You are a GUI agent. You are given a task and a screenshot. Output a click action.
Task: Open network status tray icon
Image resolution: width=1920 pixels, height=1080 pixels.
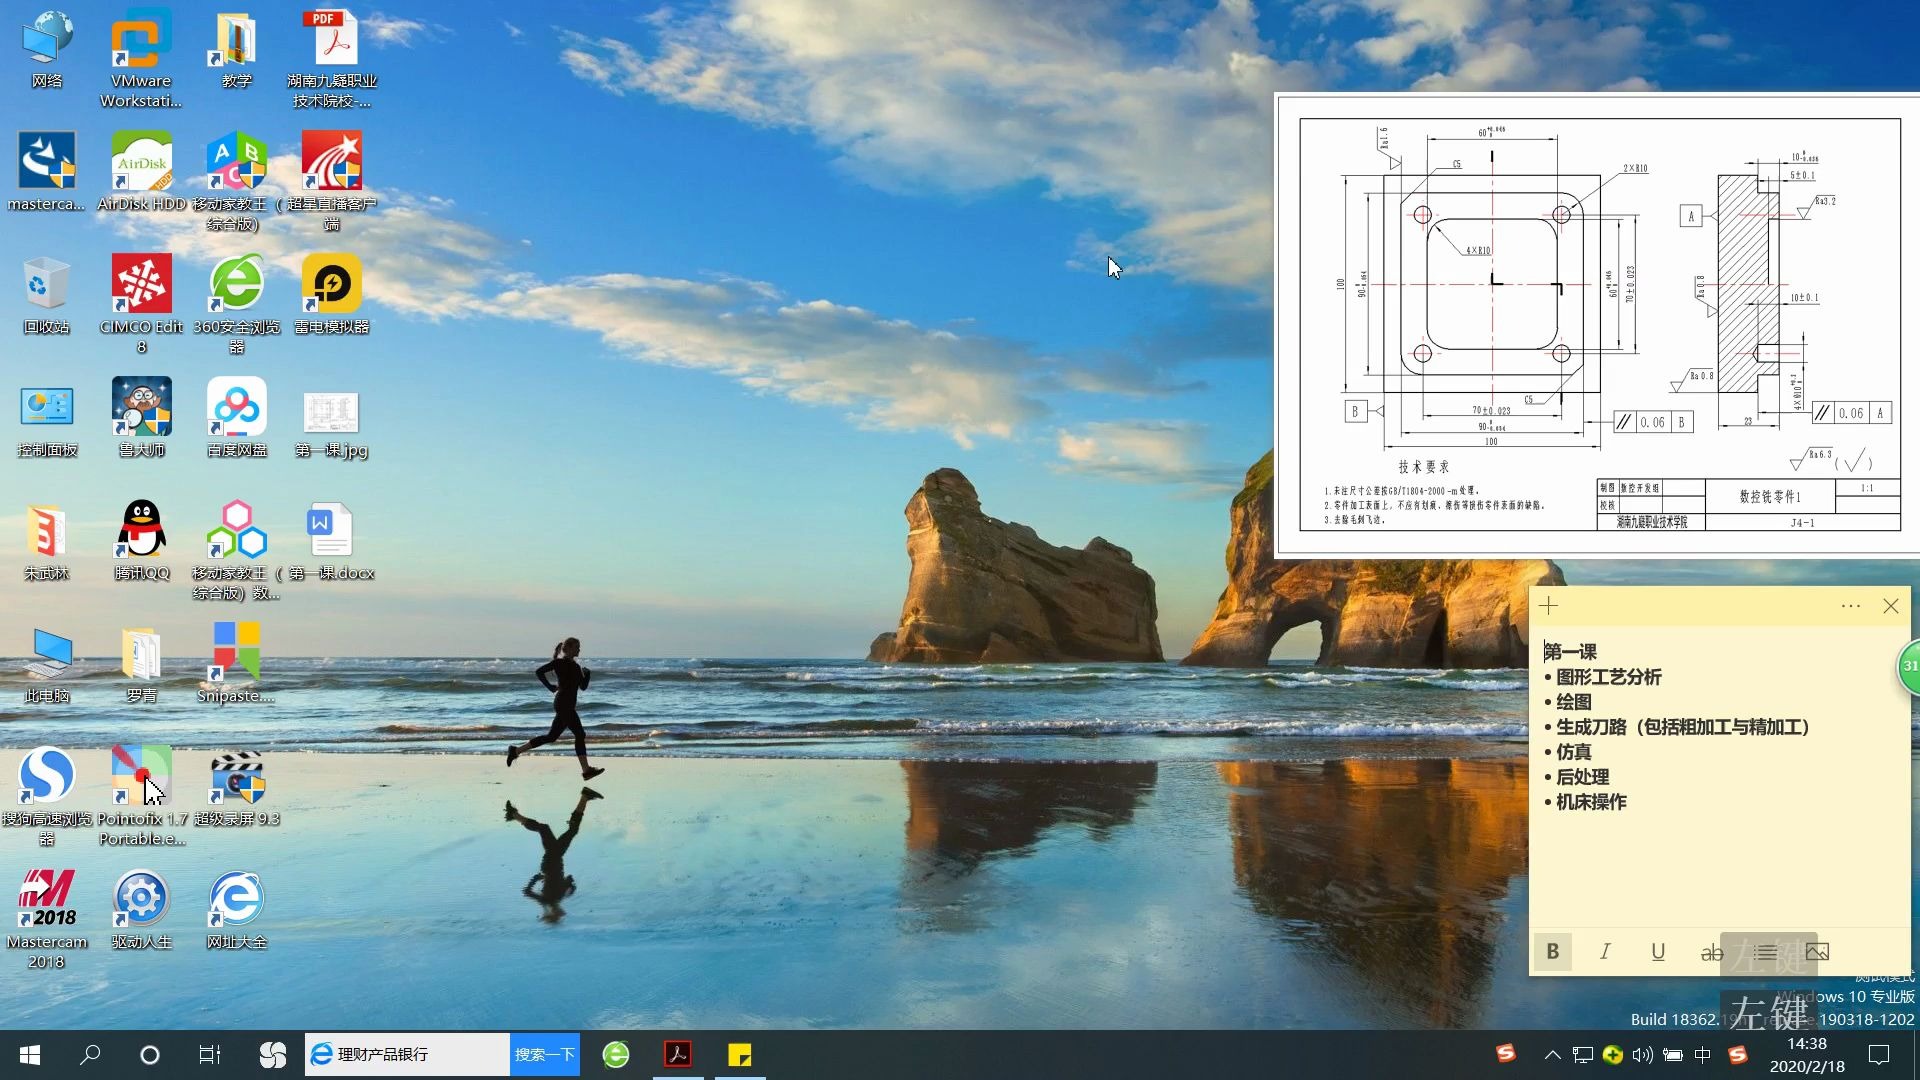pyautogui.click(x=1582, y=1055)
